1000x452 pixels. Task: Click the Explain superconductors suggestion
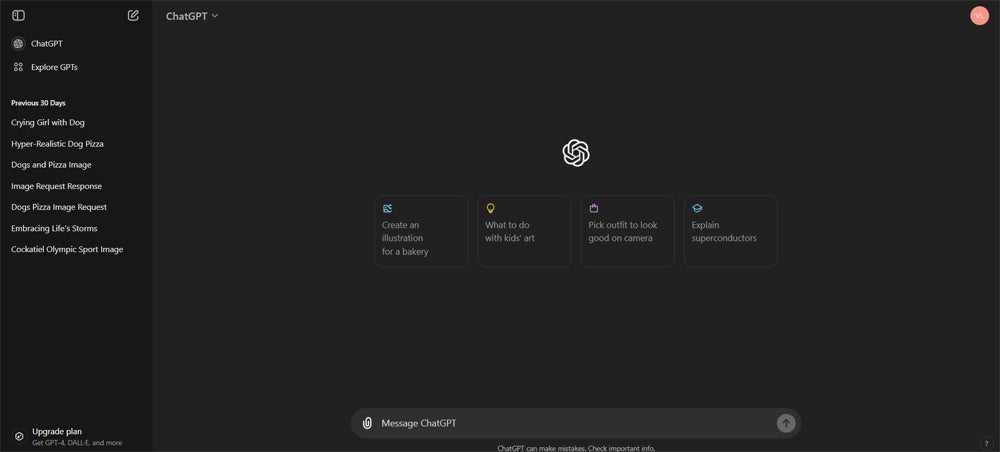730,231
